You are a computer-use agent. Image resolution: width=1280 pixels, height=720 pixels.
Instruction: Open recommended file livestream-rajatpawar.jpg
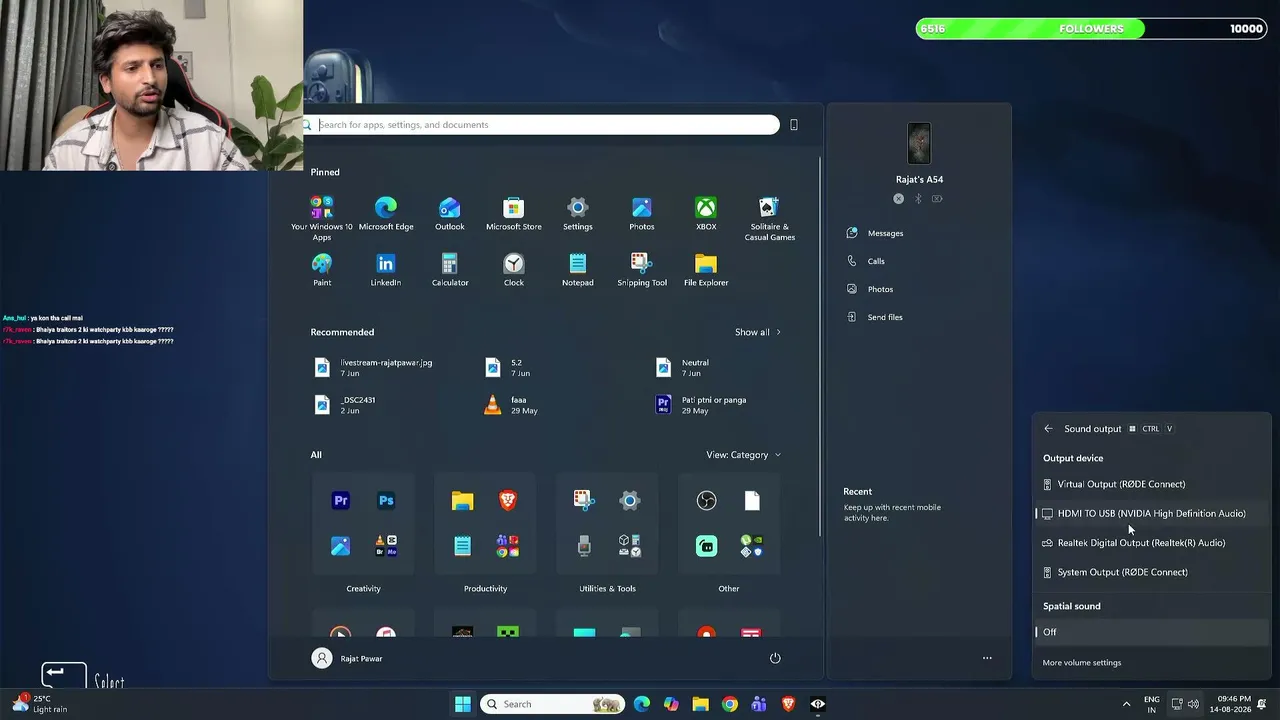pos(374,368)
